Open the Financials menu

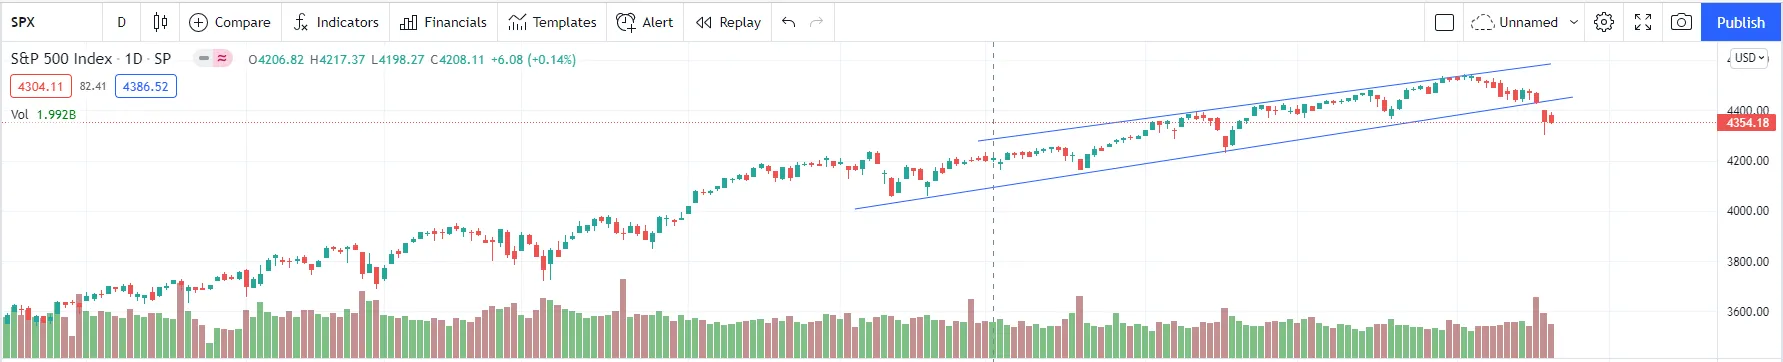443,22
